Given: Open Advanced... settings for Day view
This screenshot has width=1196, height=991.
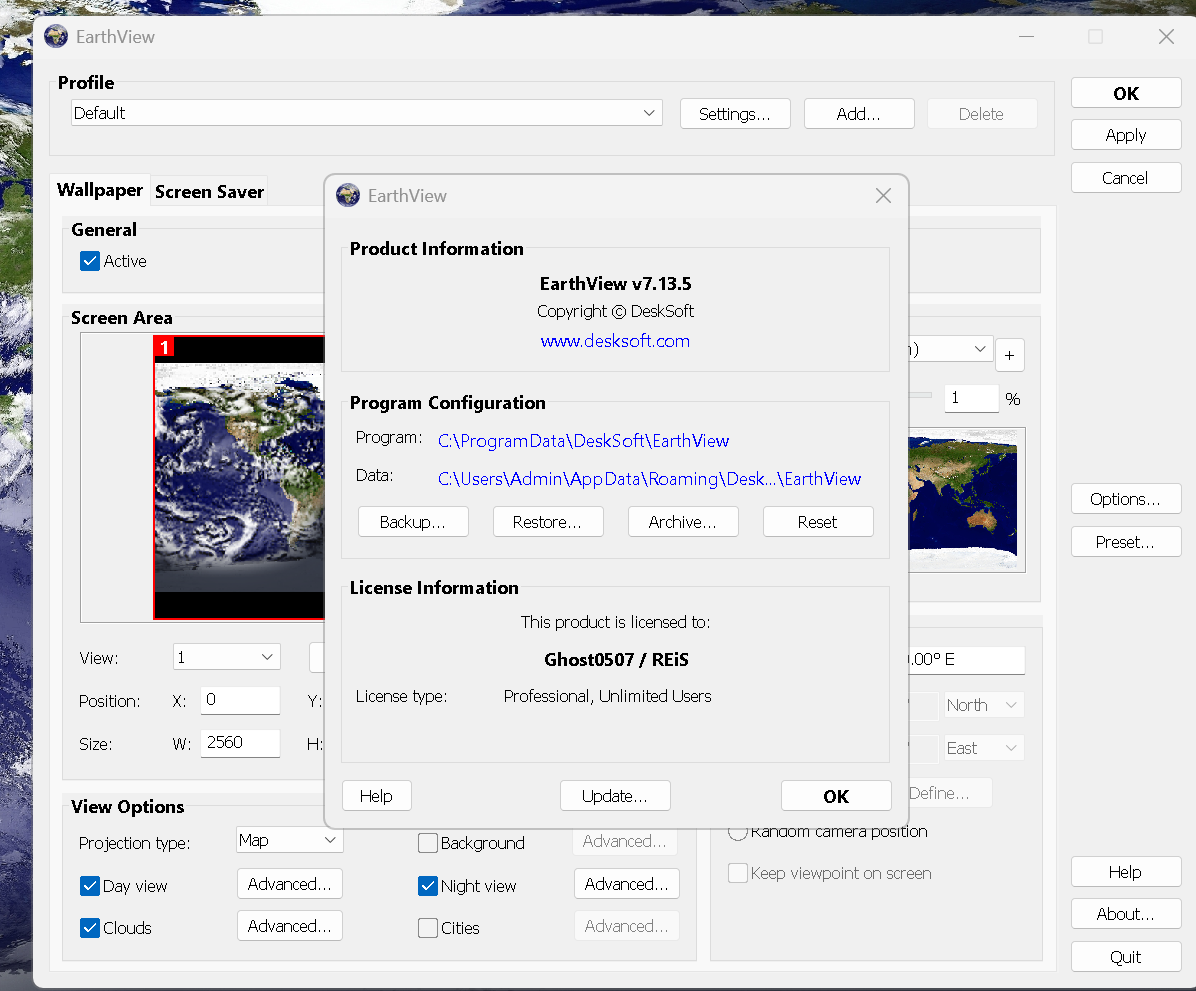Looking at the screenshot, I should point(290,883).
